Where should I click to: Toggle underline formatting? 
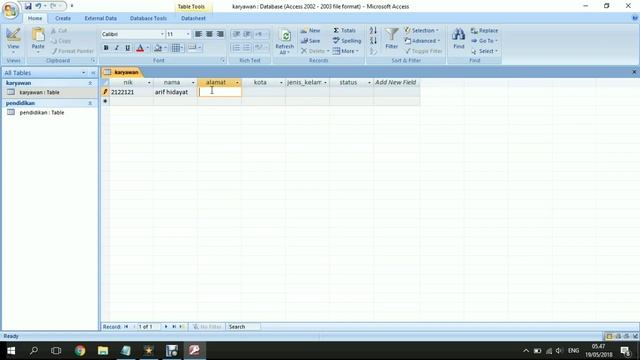(128, 48)
